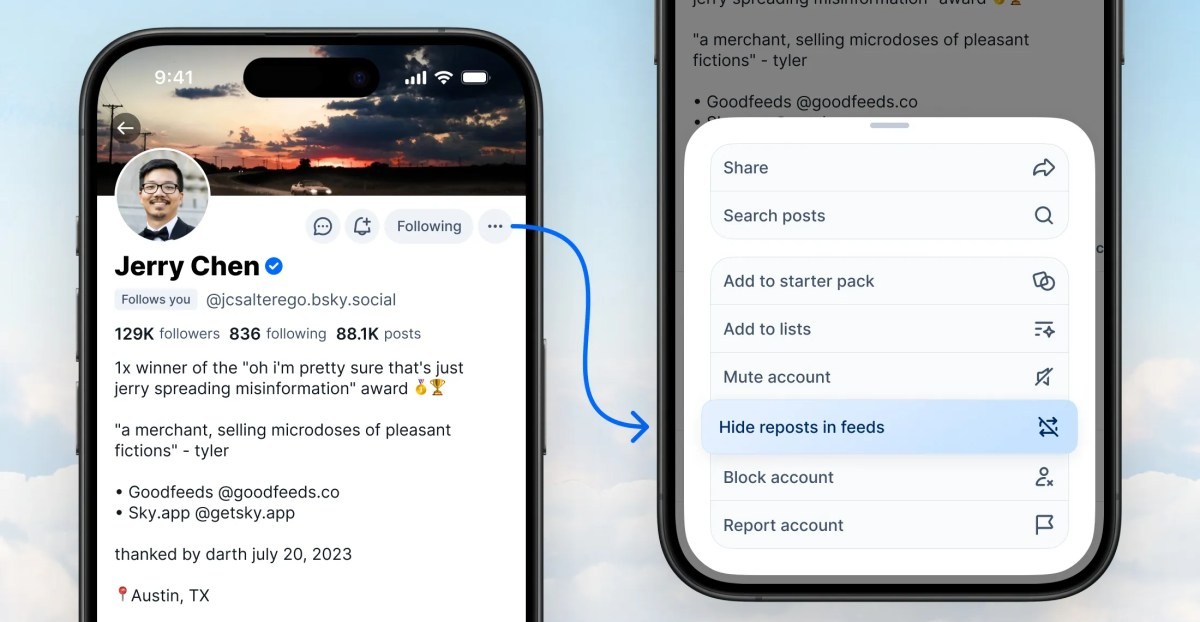This screenshot has height=622, width=1200.
Task: Tap the @goodfeeds.co mention in bio
Action: click(x=278, y=492)
